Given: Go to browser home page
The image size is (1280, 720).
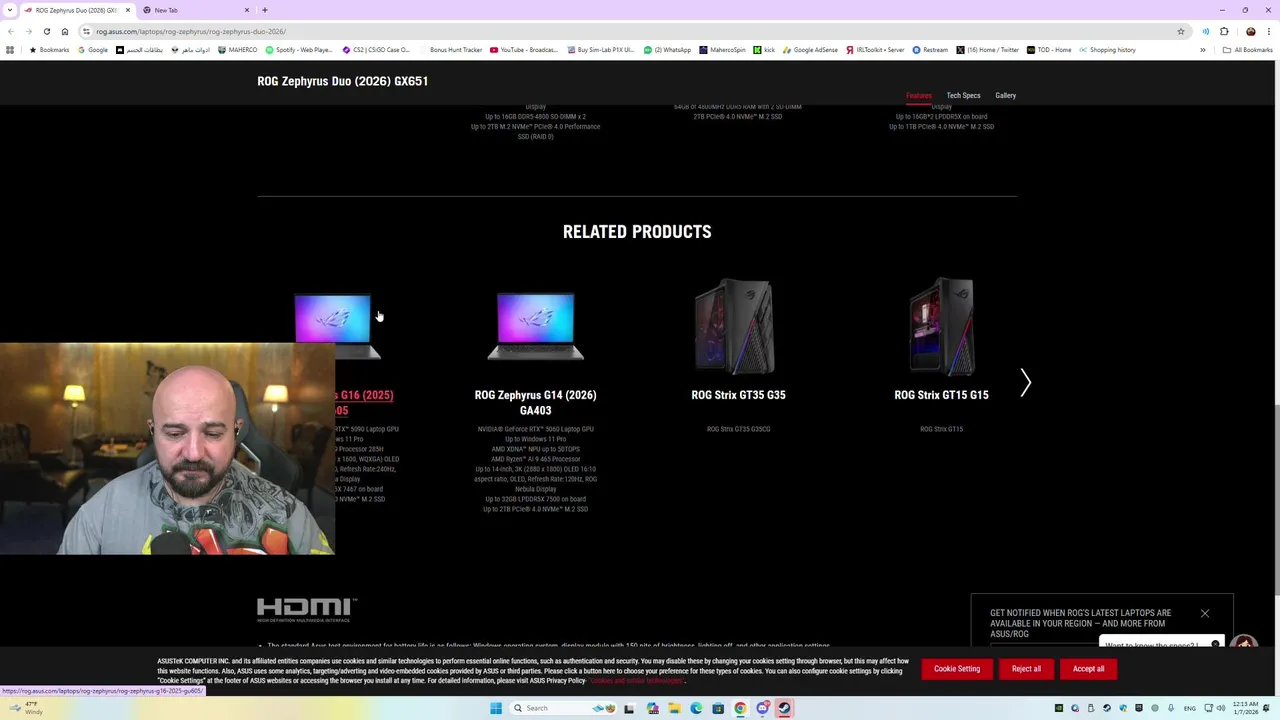Looking at the screenshot, I should tap(65, 31).
